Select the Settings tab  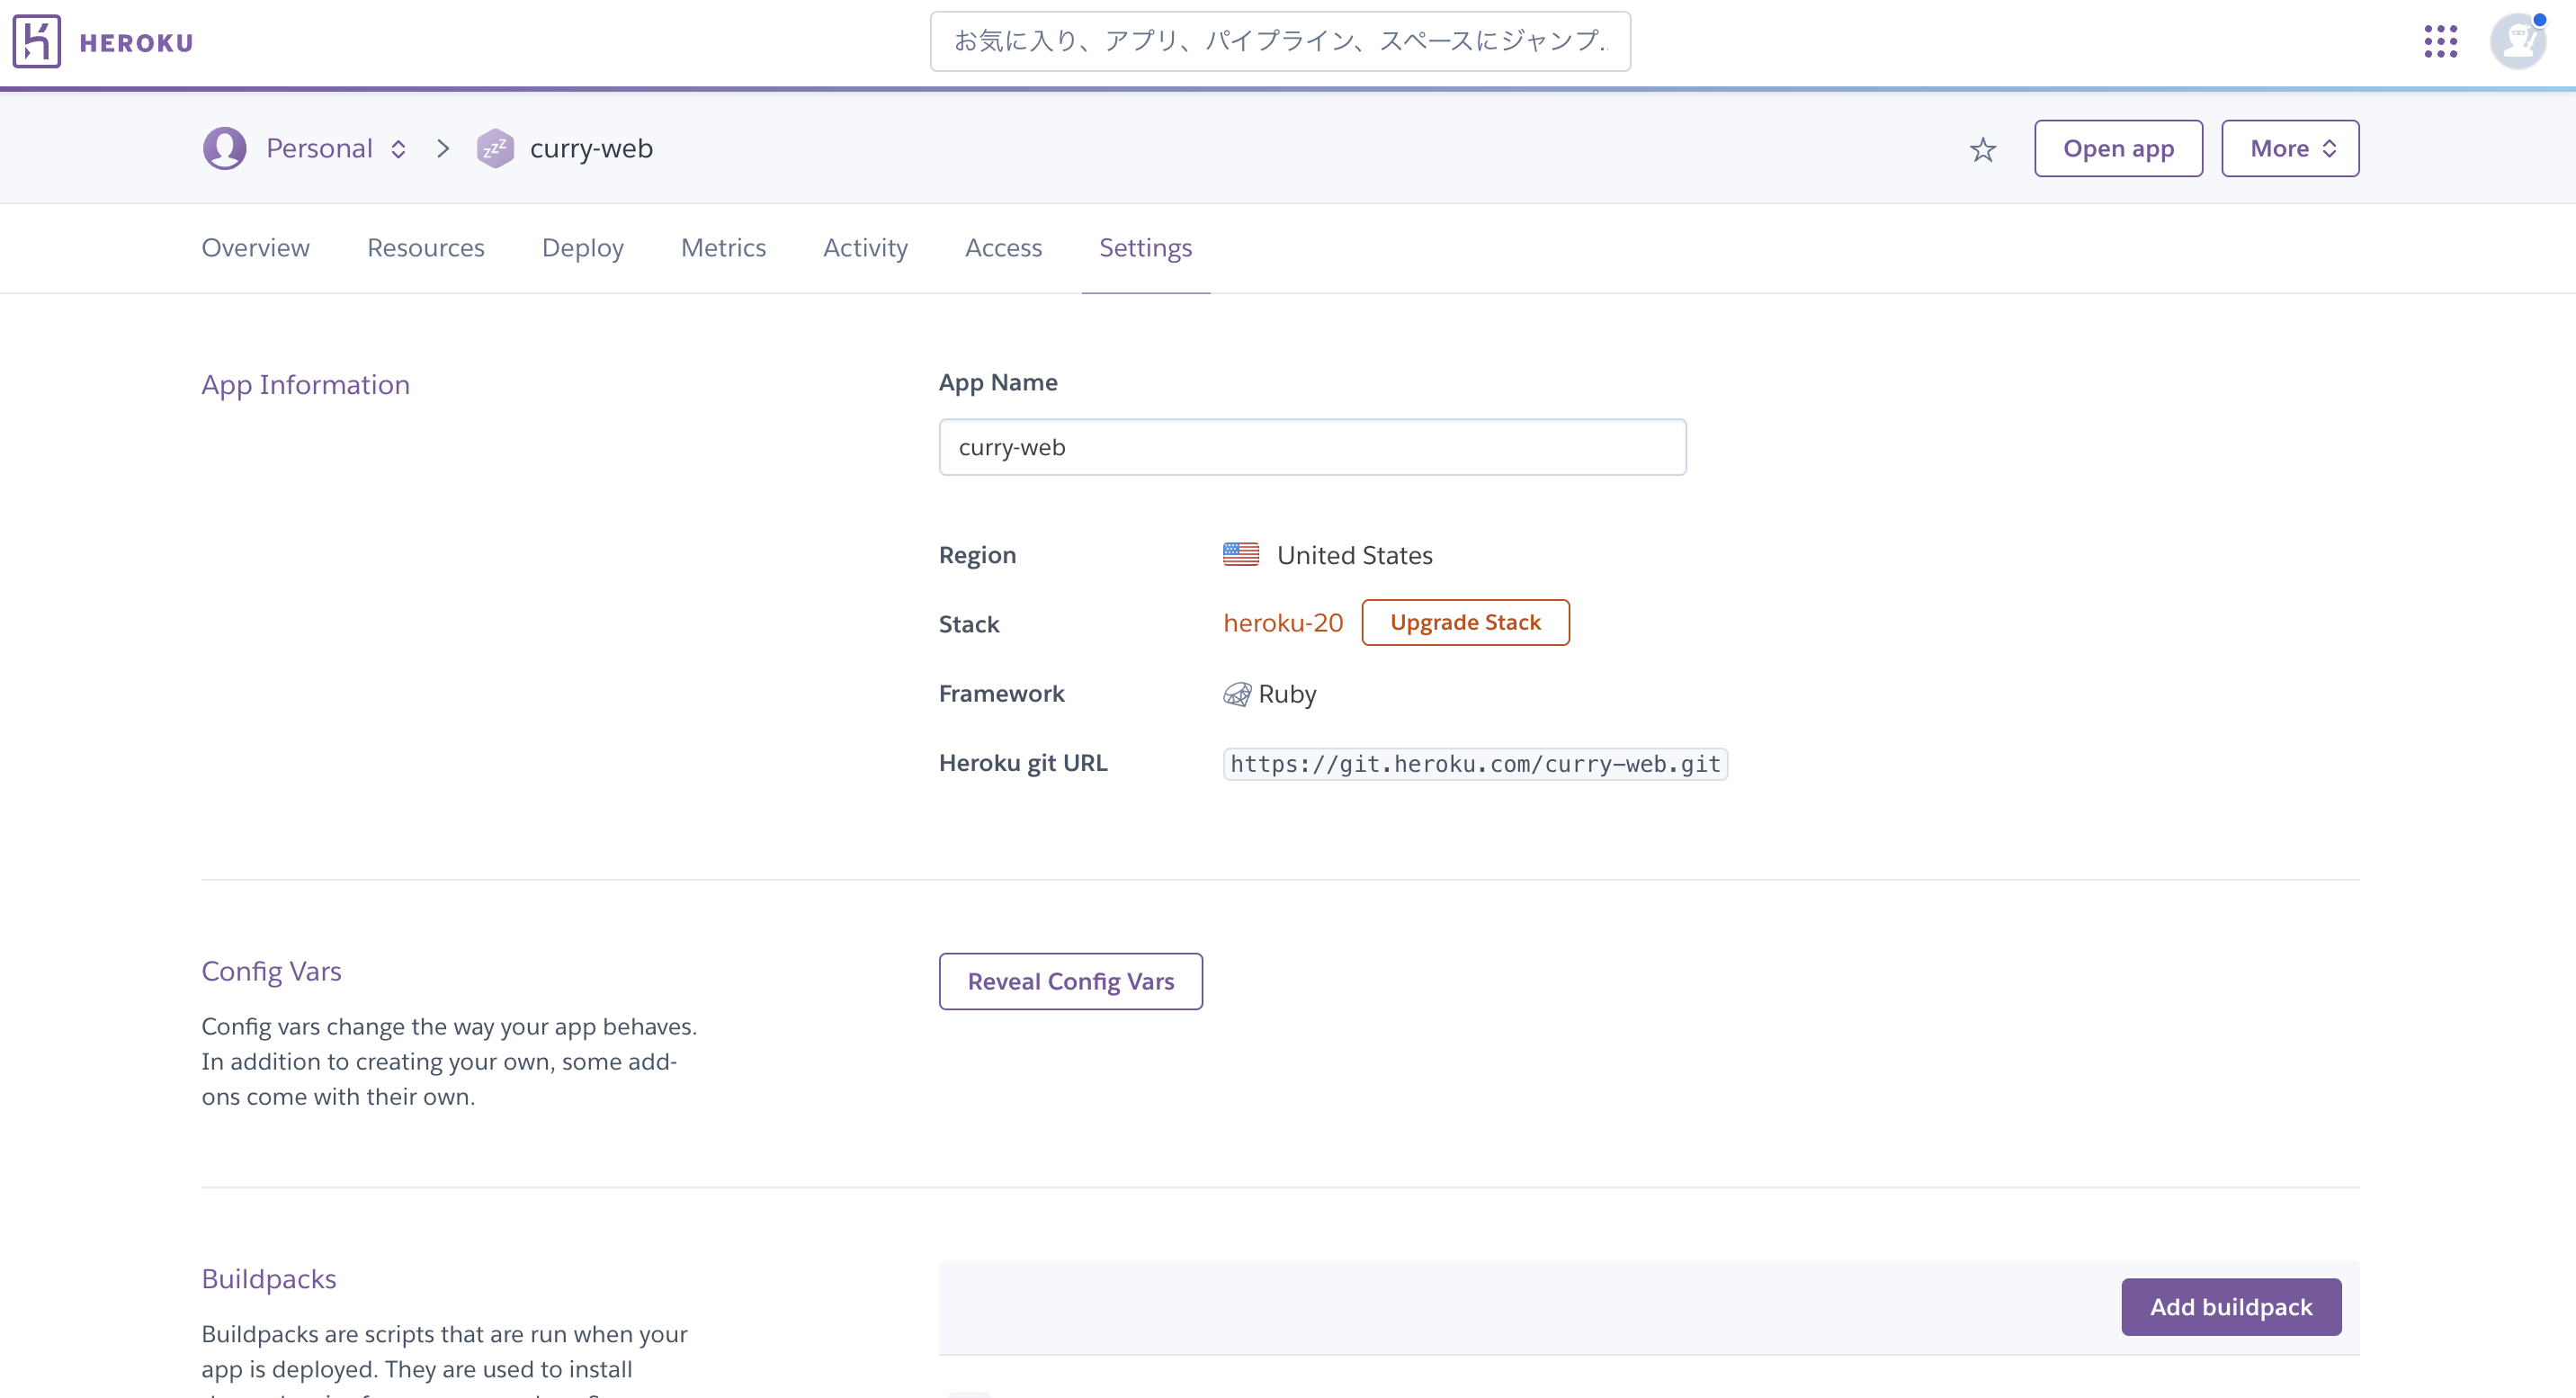[1146, 246]
